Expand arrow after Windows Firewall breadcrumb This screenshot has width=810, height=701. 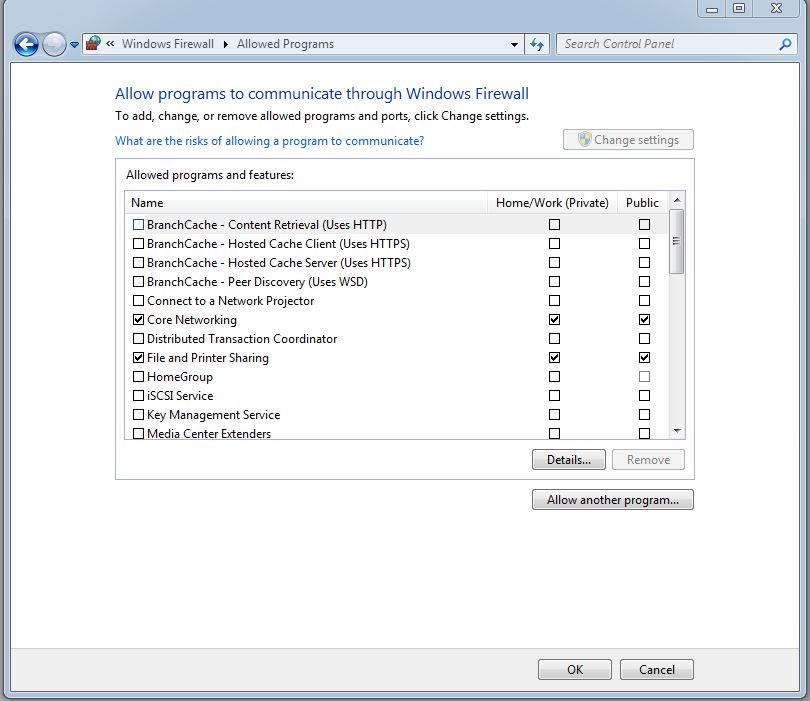coord(226,44)
